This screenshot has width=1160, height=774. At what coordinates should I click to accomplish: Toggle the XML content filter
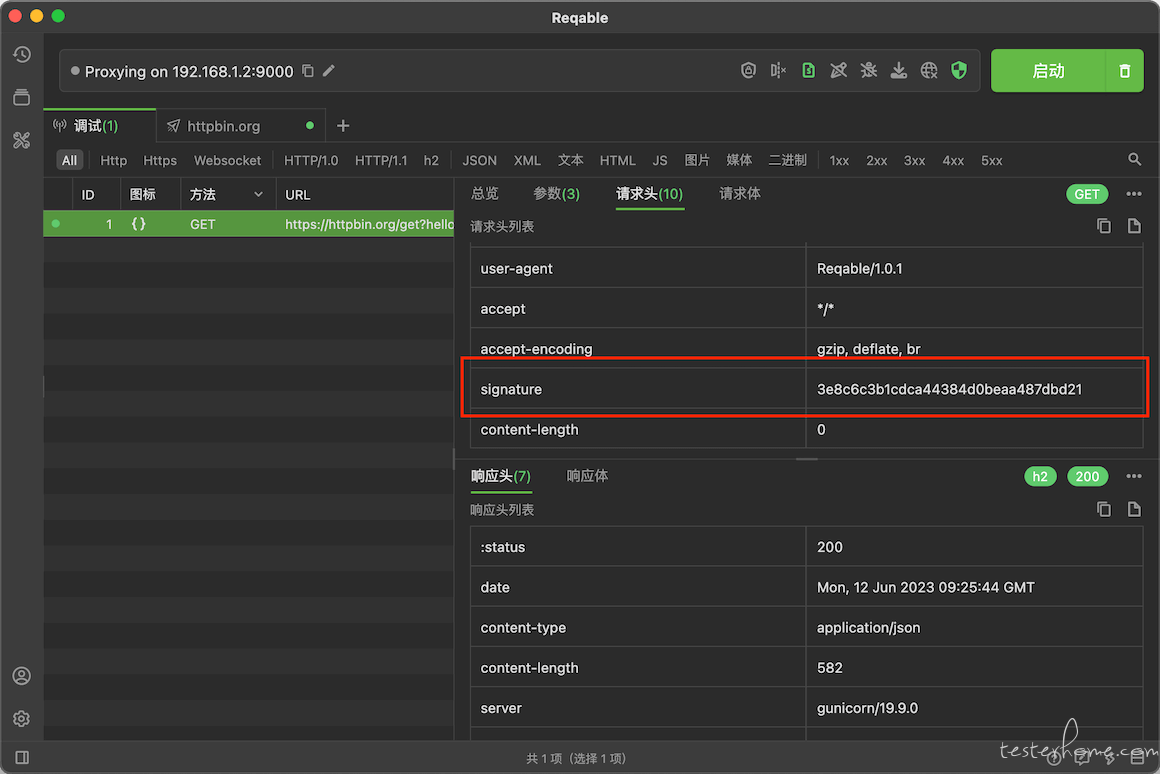[527, 161]
